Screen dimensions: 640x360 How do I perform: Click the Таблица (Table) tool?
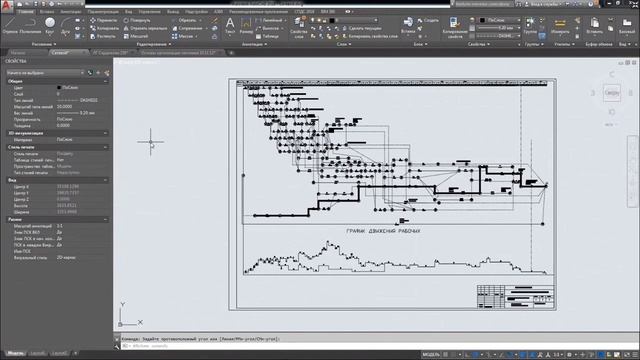[x=267, y=36]
